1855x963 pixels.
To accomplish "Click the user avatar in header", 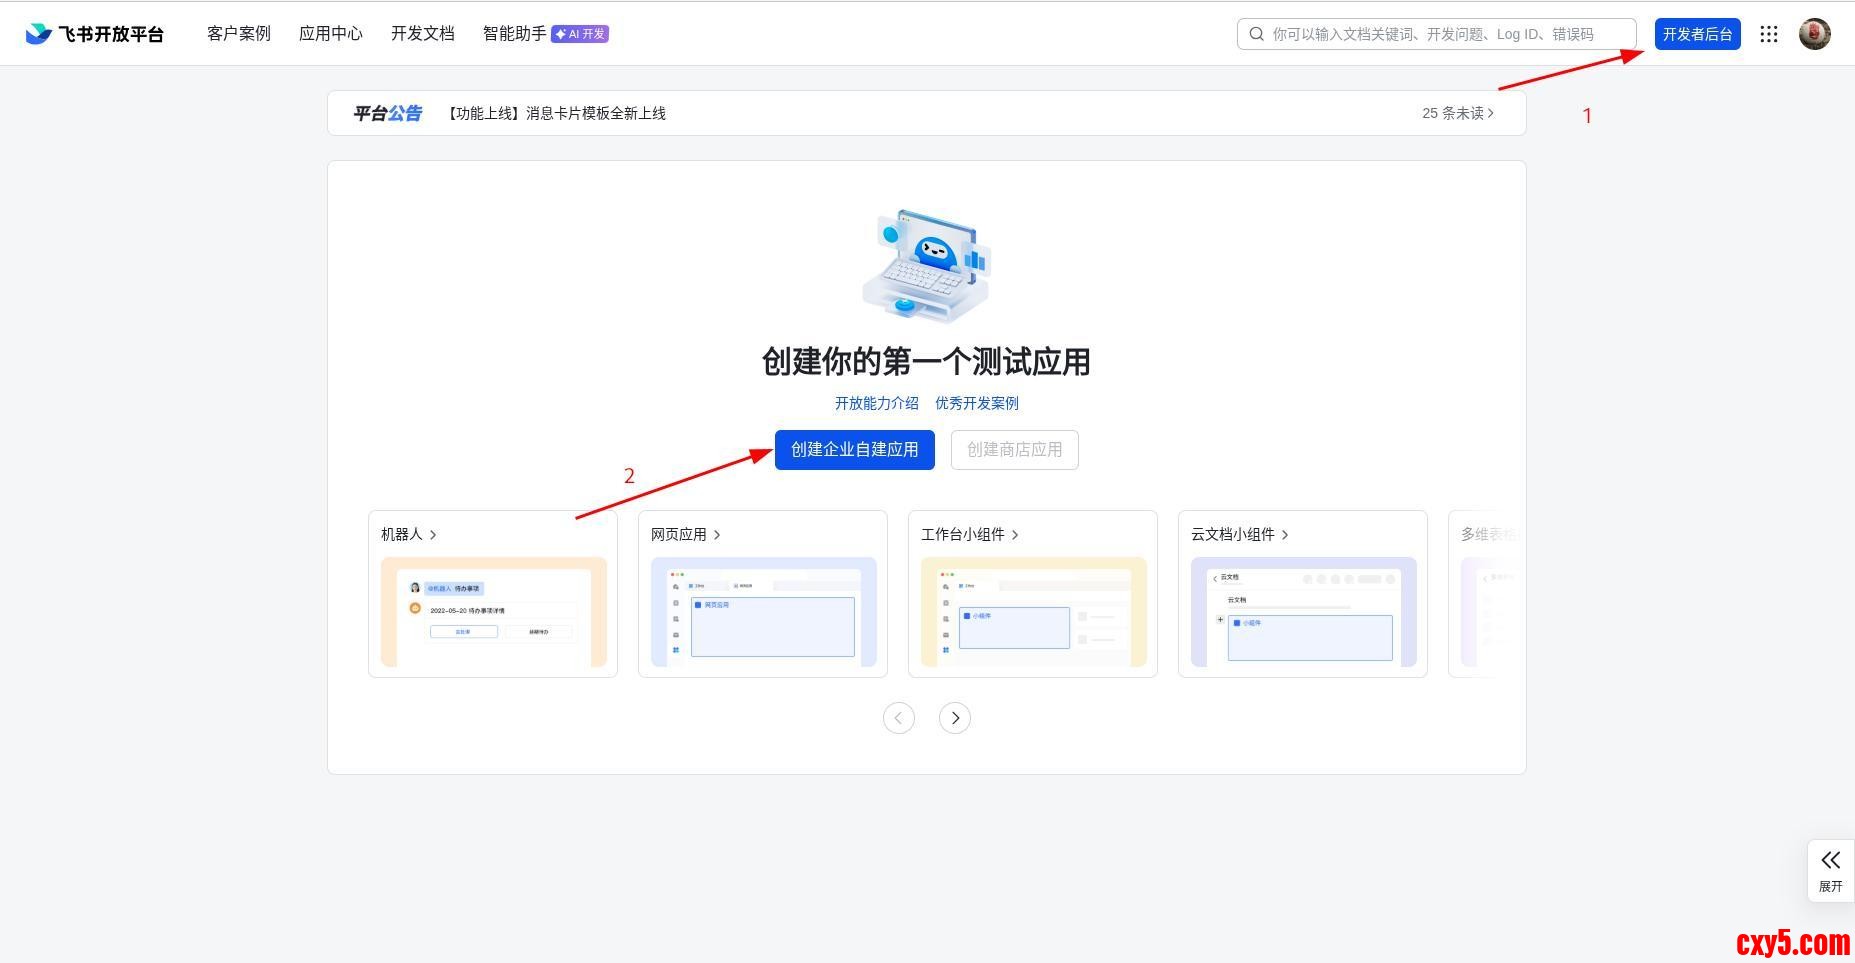I will [1814, 34].
